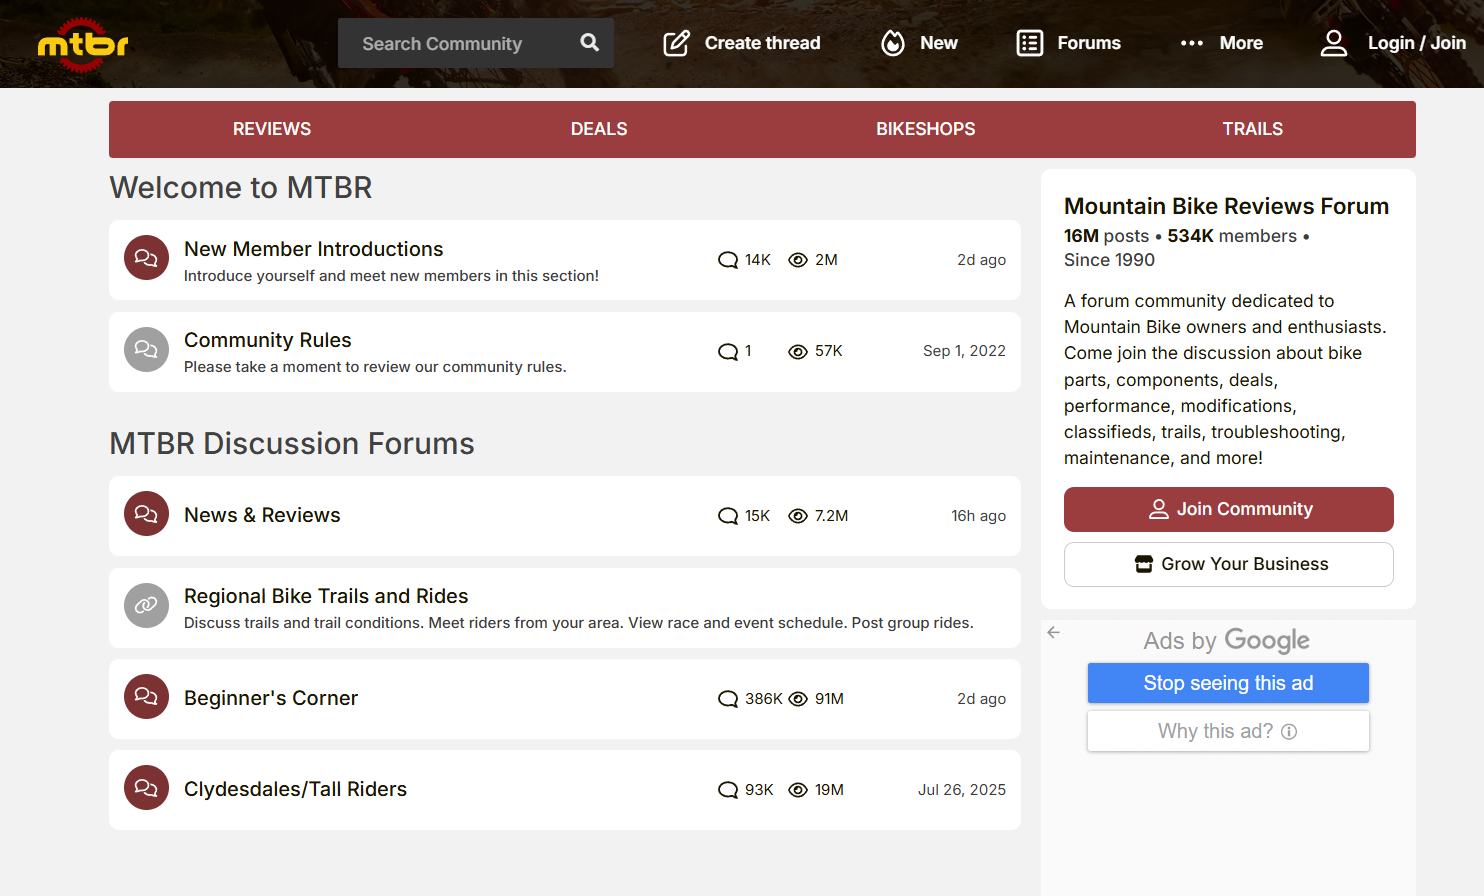Open the More three-dots icon
This screenshot has width=1484, height=896.
(1192, 43)
